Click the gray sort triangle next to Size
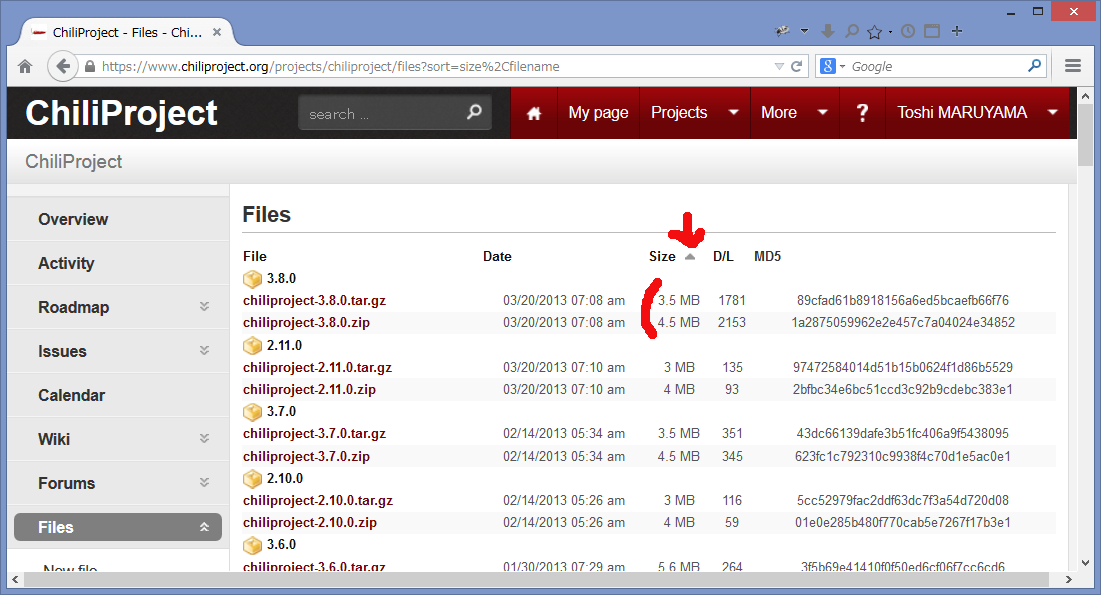Screen dimensions: 1101x595 click(690, 257)
